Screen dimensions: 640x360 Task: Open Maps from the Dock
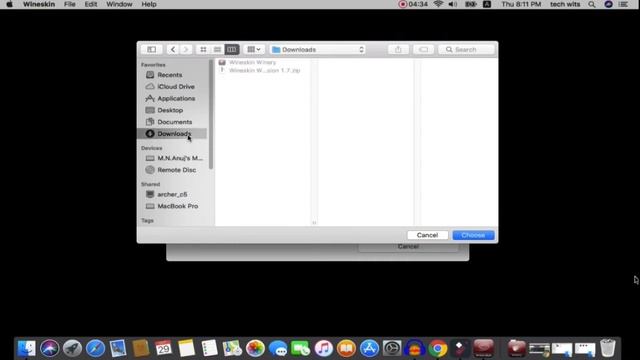tap(232, 349)
